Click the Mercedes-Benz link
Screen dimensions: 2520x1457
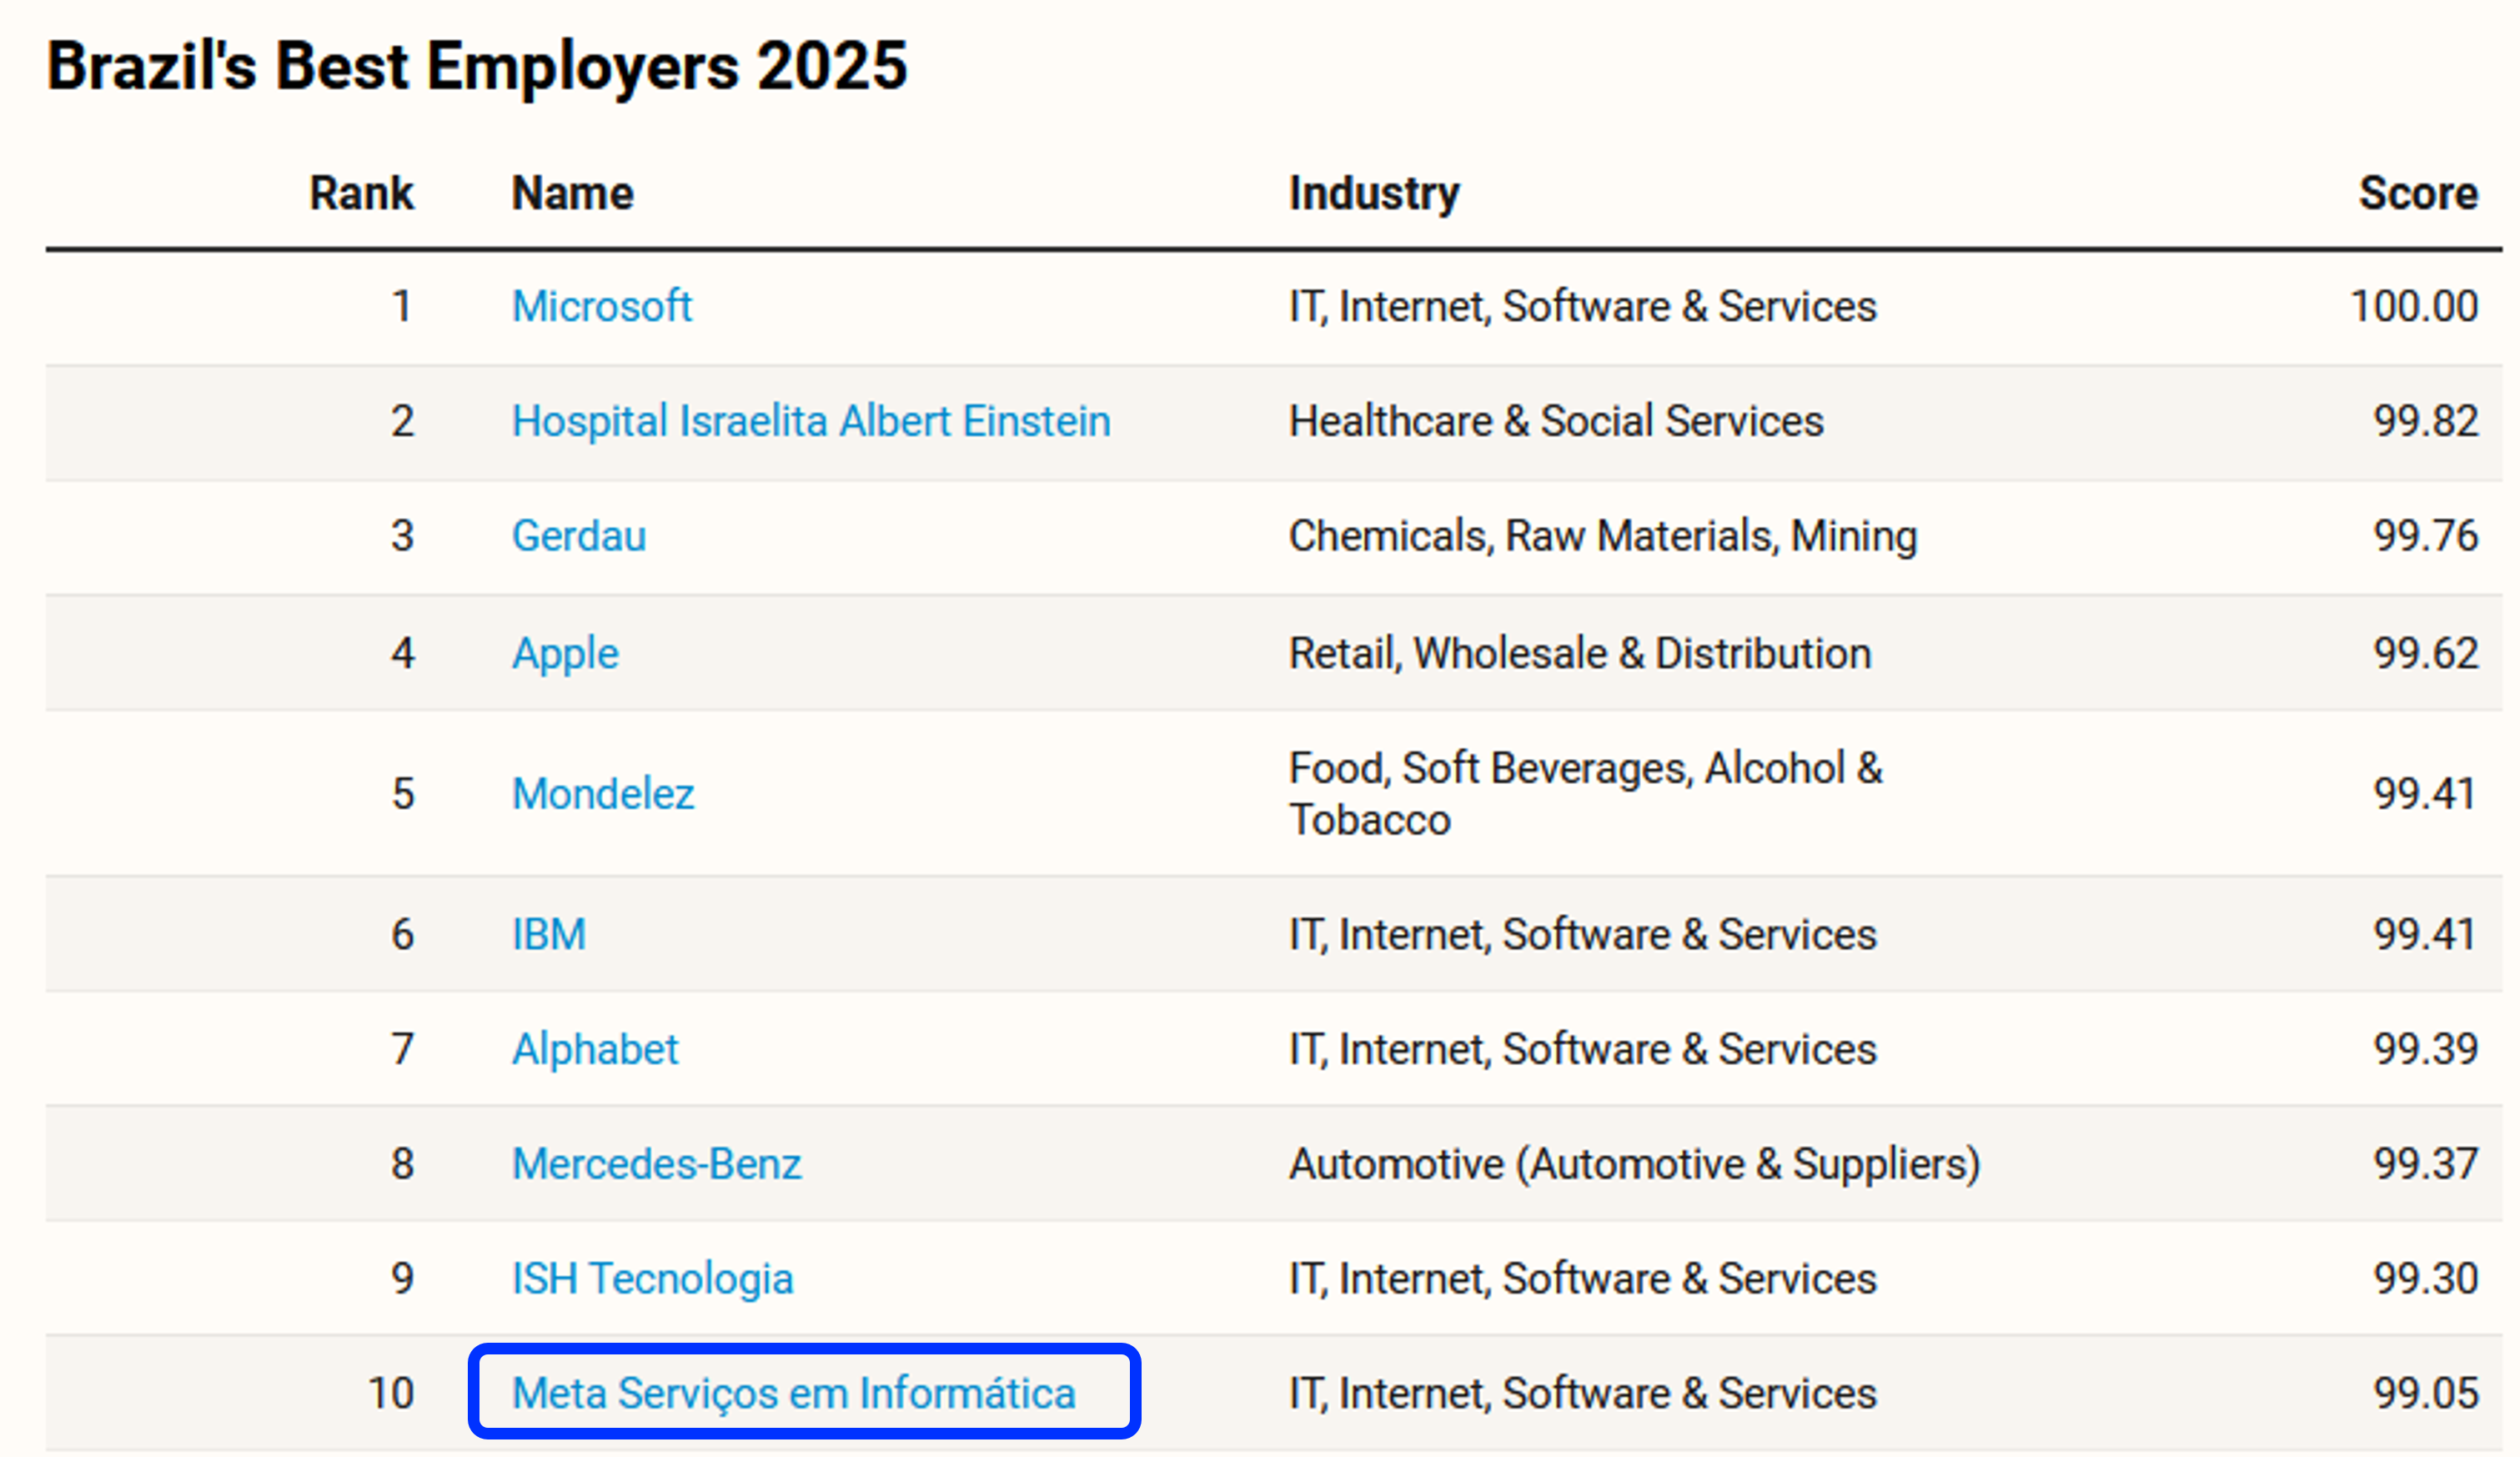[x=656, y=1164]
